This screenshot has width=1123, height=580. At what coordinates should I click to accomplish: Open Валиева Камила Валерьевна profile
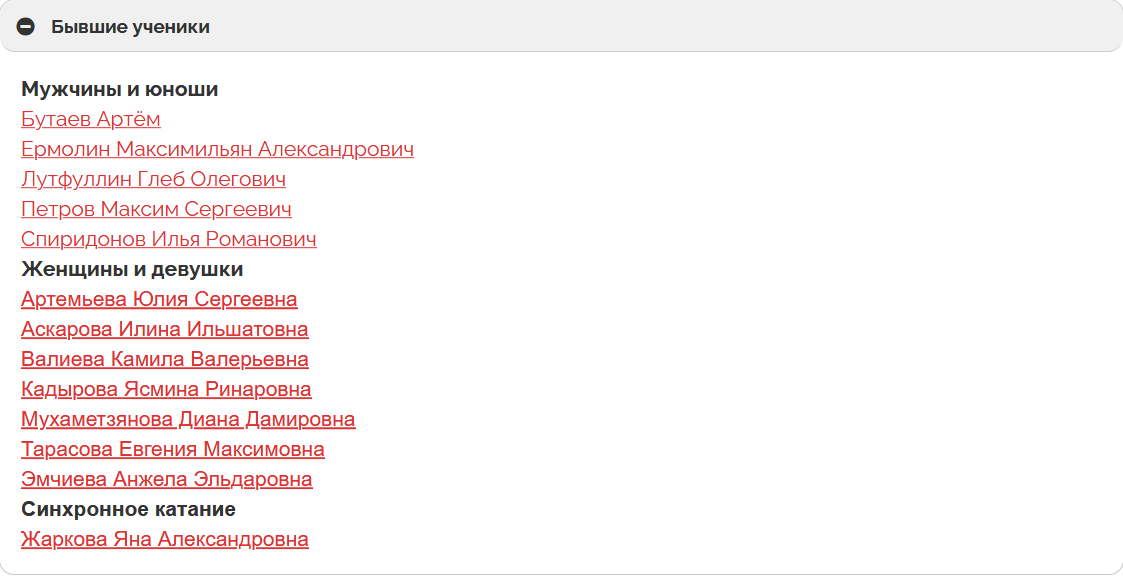click(x=164, y=360)
